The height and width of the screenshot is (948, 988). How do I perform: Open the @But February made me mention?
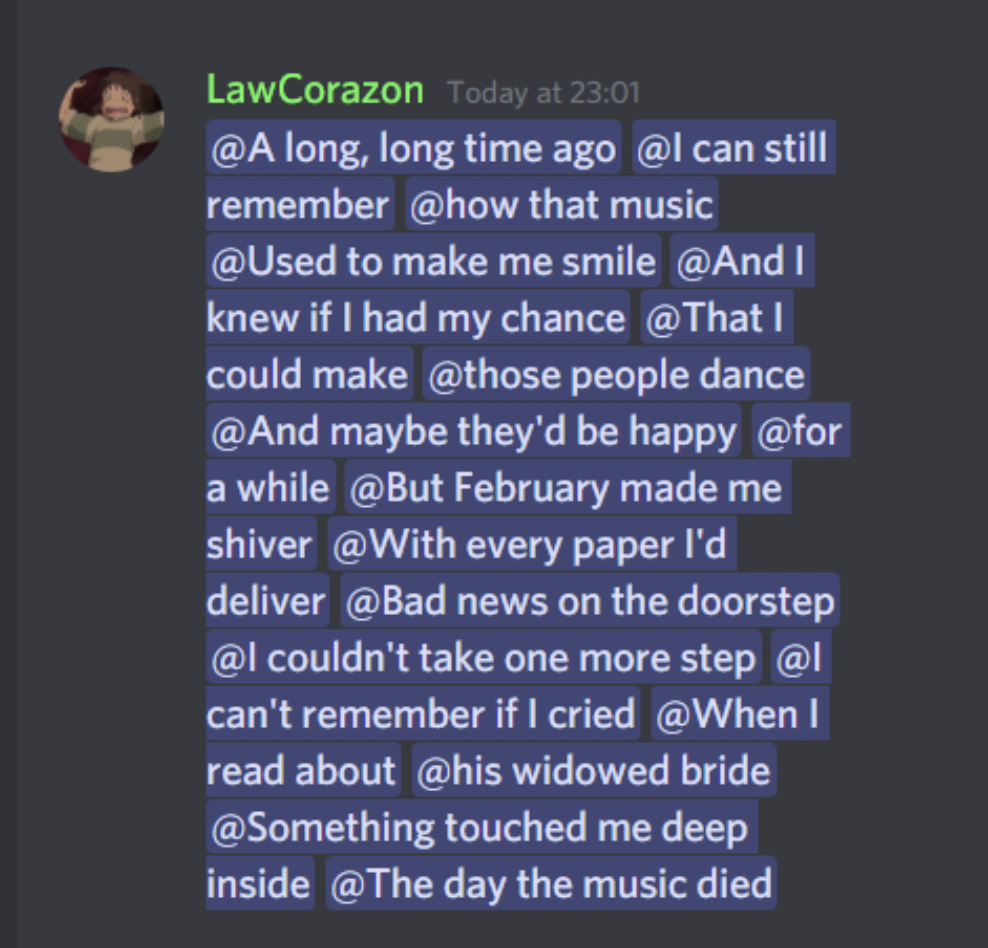tap(567, 488)
